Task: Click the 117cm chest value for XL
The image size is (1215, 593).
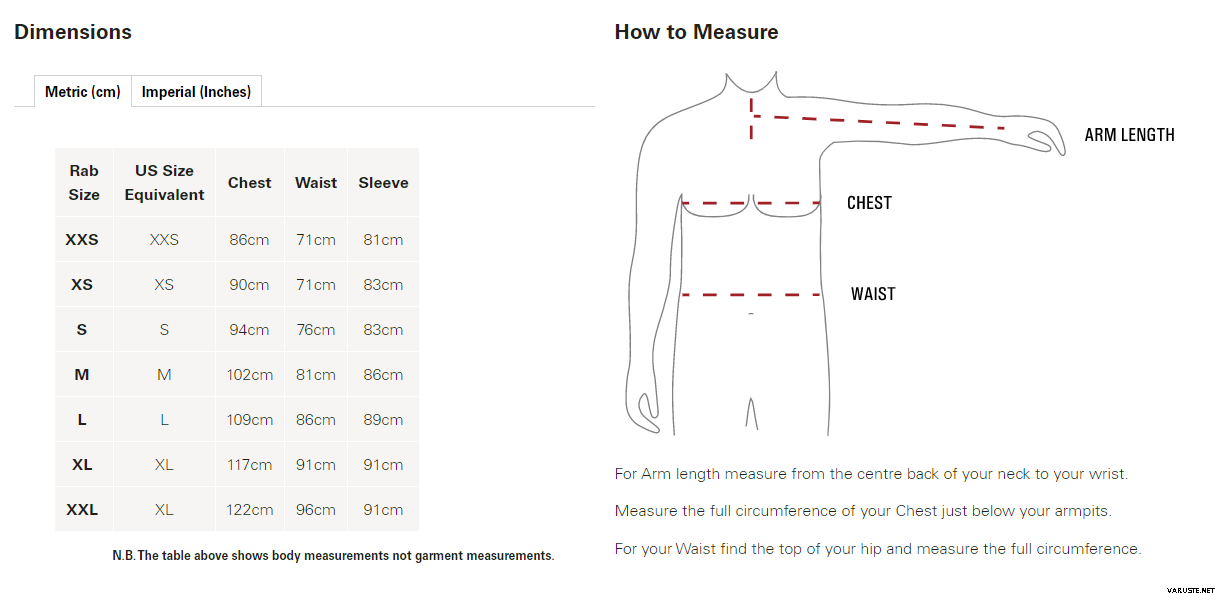Action: [x=250, y=465]
